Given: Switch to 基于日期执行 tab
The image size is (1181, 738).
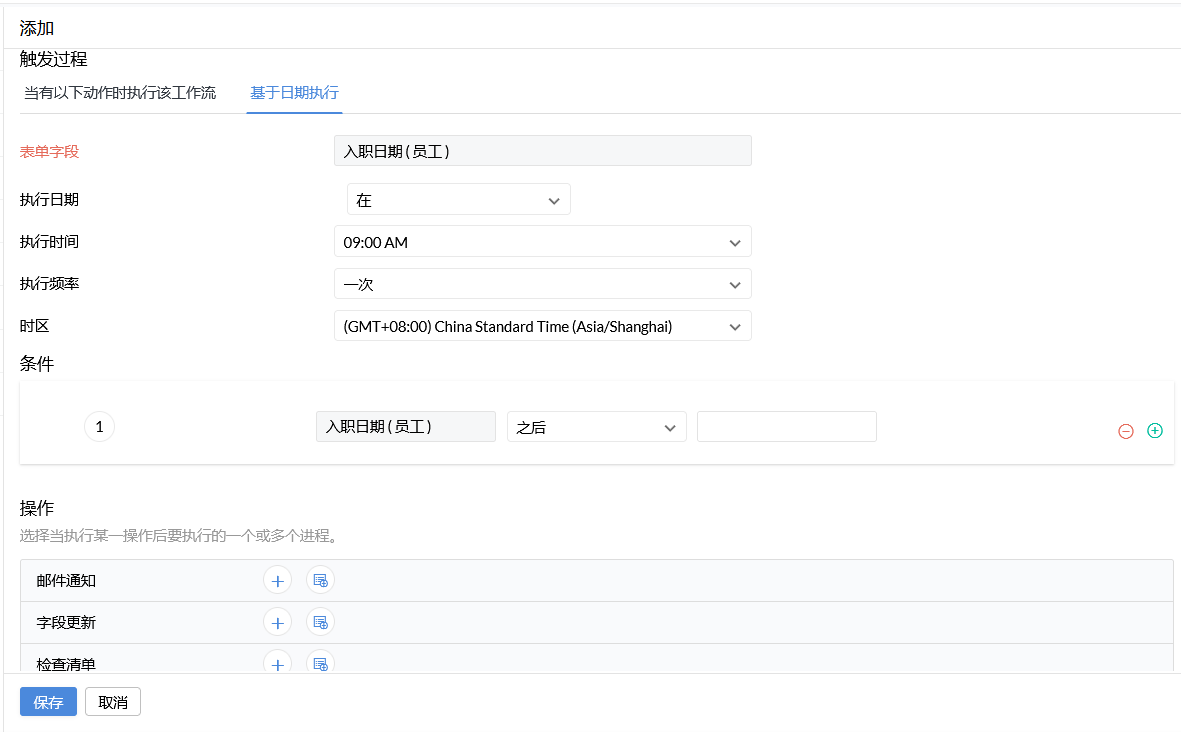Looking at the screenshot, I should pos(294,93).
